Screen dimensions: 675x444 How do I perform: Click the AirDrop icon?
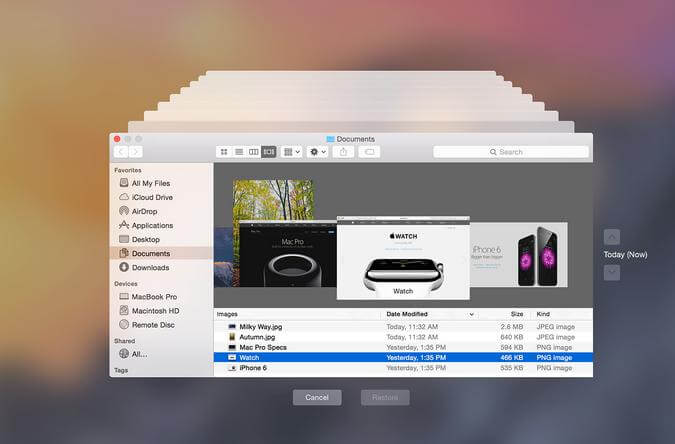pos(124,211)
